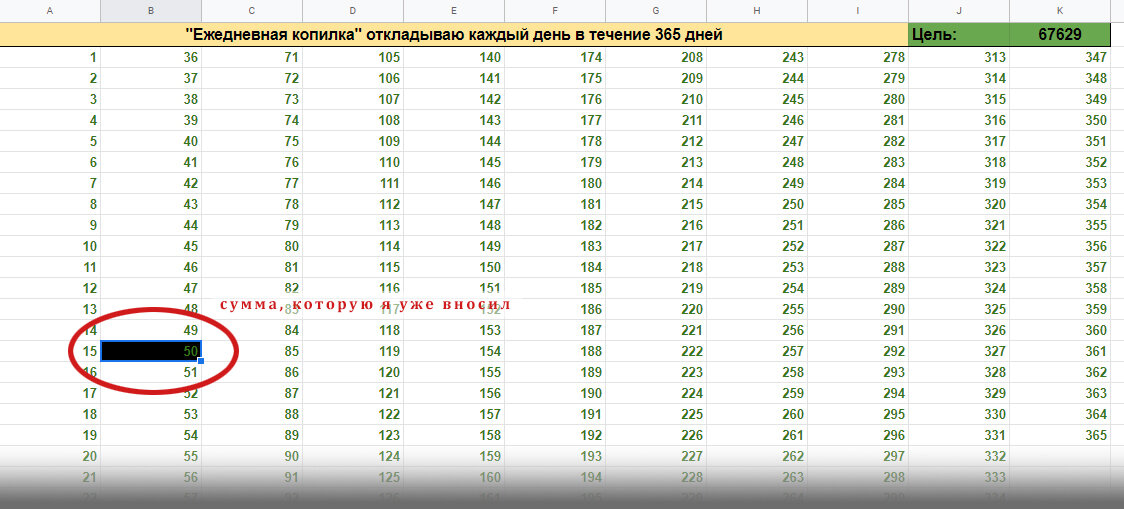
Task: Pick the cell showing 45
Action: (151, 247)
